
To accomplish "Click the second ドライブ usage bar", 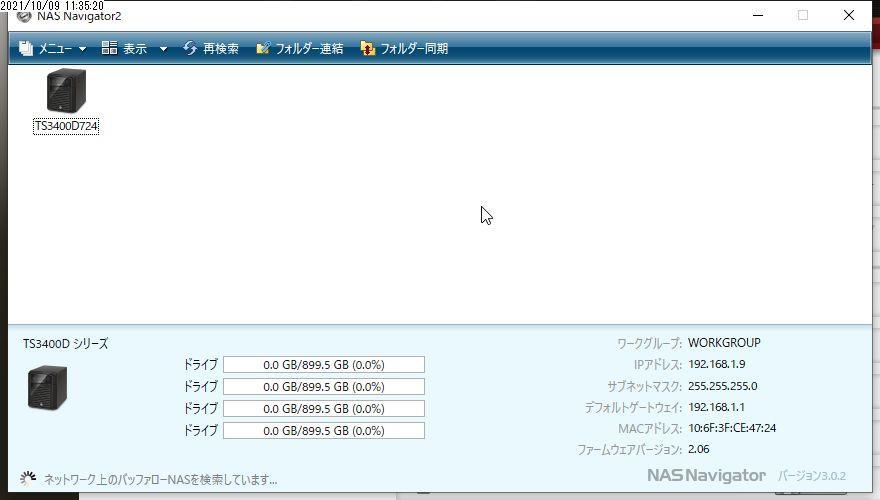I will [324, 387].
